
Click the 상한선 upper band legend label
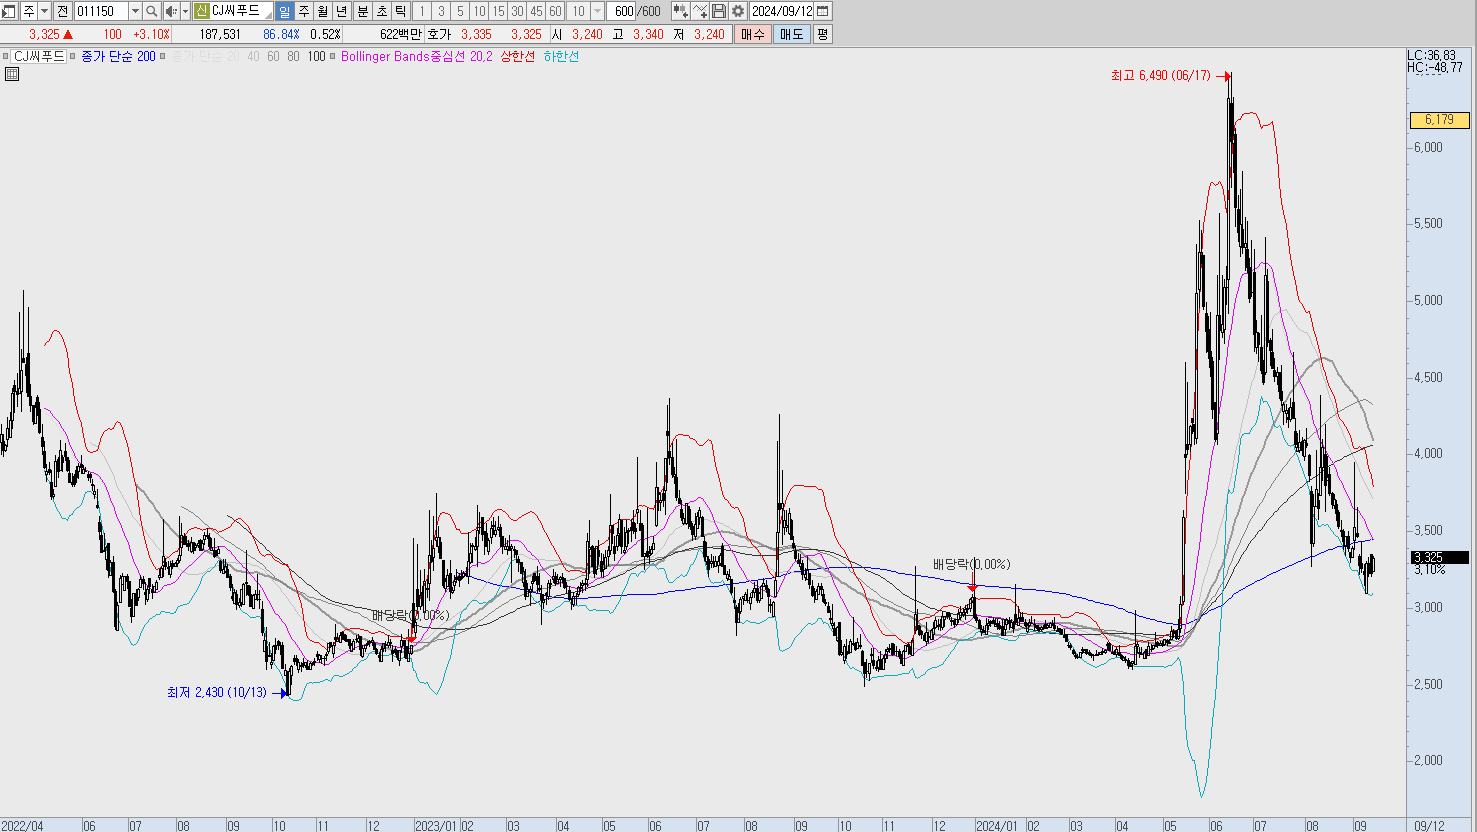[x=518, y=56]
